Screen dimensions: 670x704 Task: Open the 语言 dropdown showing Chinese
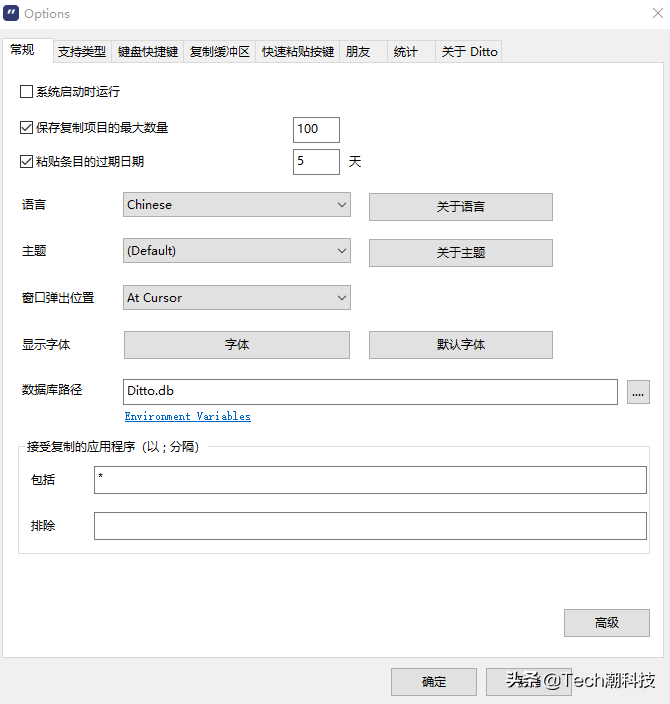click(236, 205)
